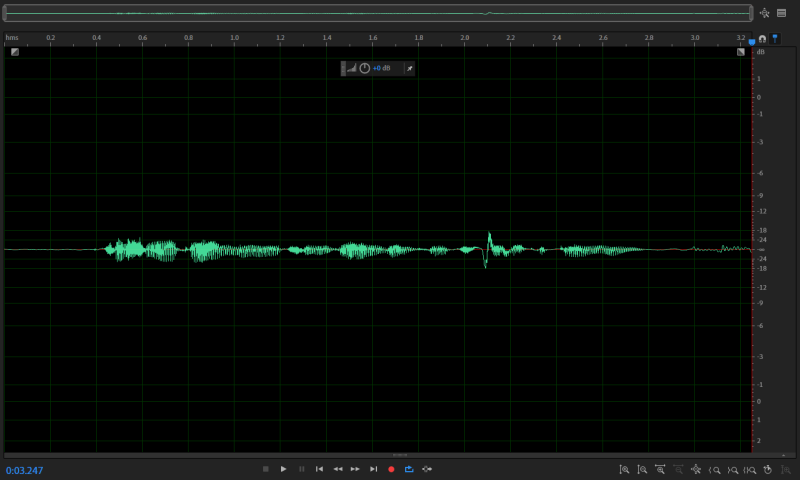Image resolution: width=800 pixels, height=480 pixels.
Task: Adjust the gain knob in the HUD
Action: [365, 68]
